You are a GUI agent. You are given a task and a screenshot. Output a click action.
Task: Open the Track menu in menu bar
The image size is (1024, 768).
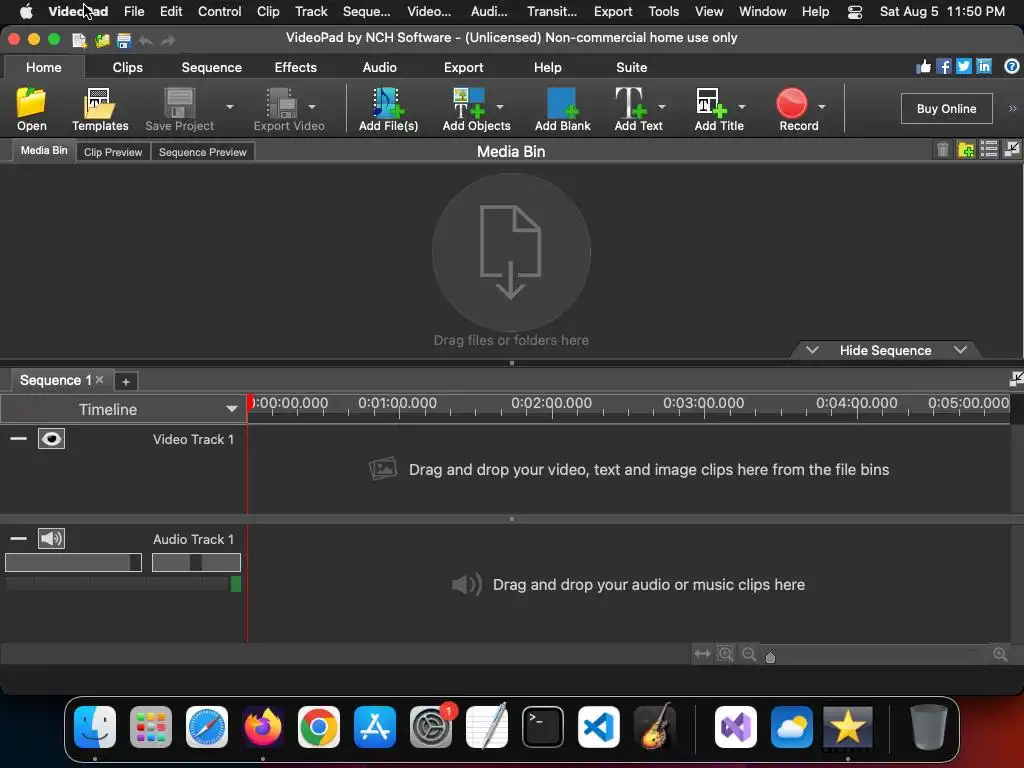pos(311,12)
